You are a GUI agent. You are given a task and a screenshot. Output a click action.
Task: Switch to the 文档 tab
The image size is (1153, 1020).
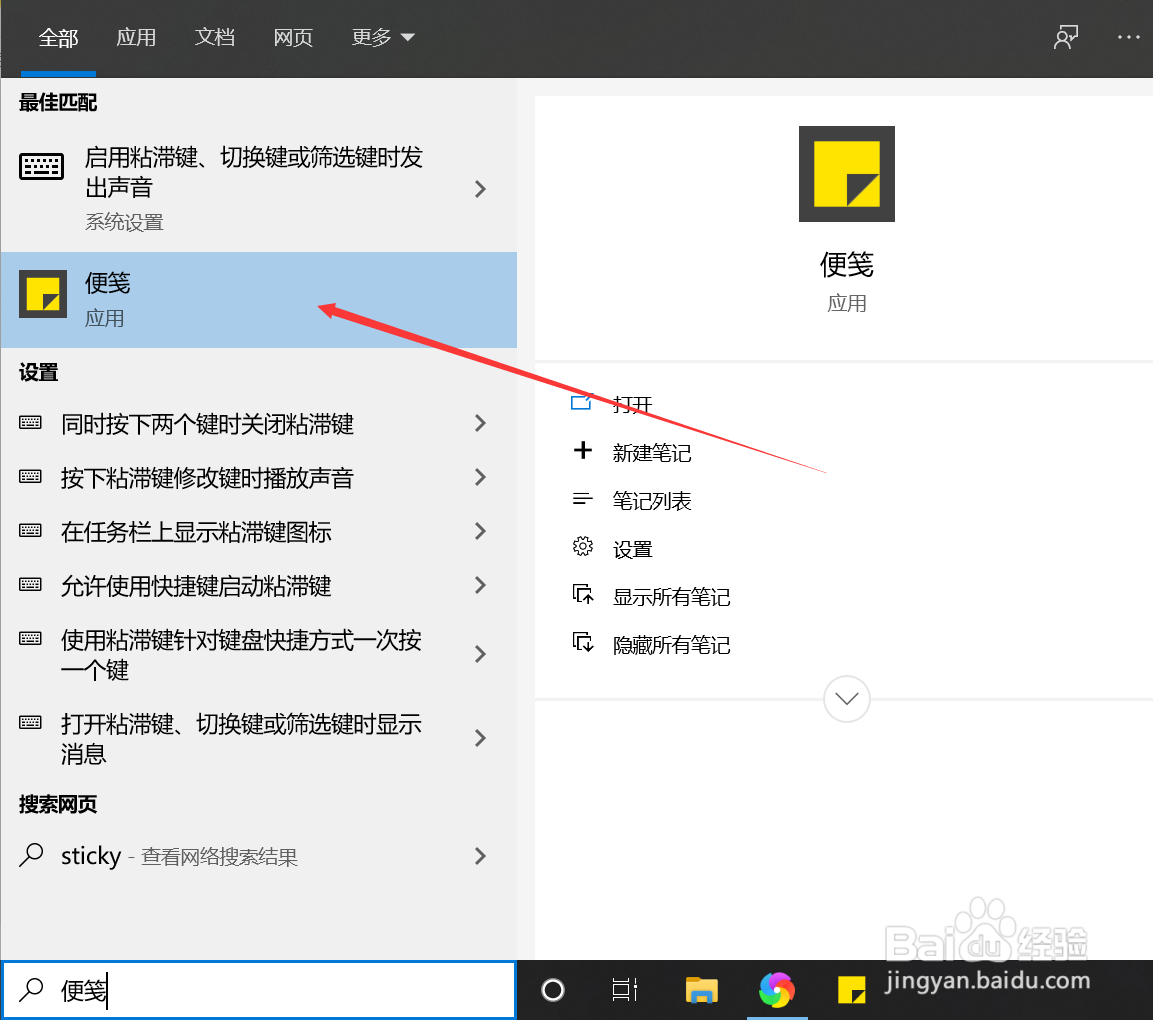(214, 36)
